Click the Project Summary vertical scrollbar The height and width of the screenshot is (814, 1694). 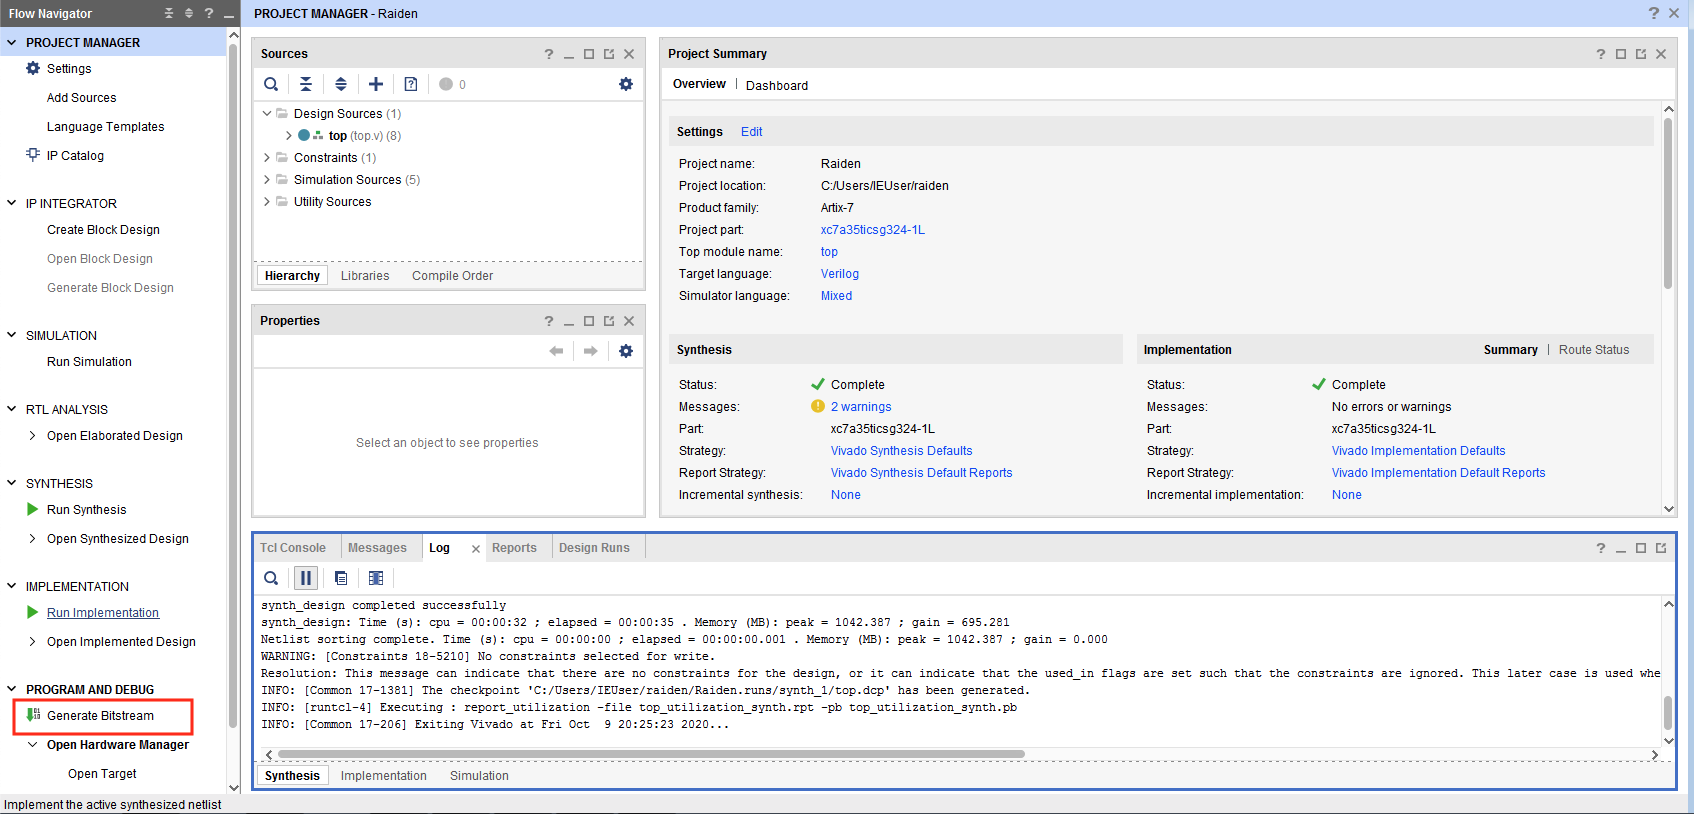pos(1668,203)
